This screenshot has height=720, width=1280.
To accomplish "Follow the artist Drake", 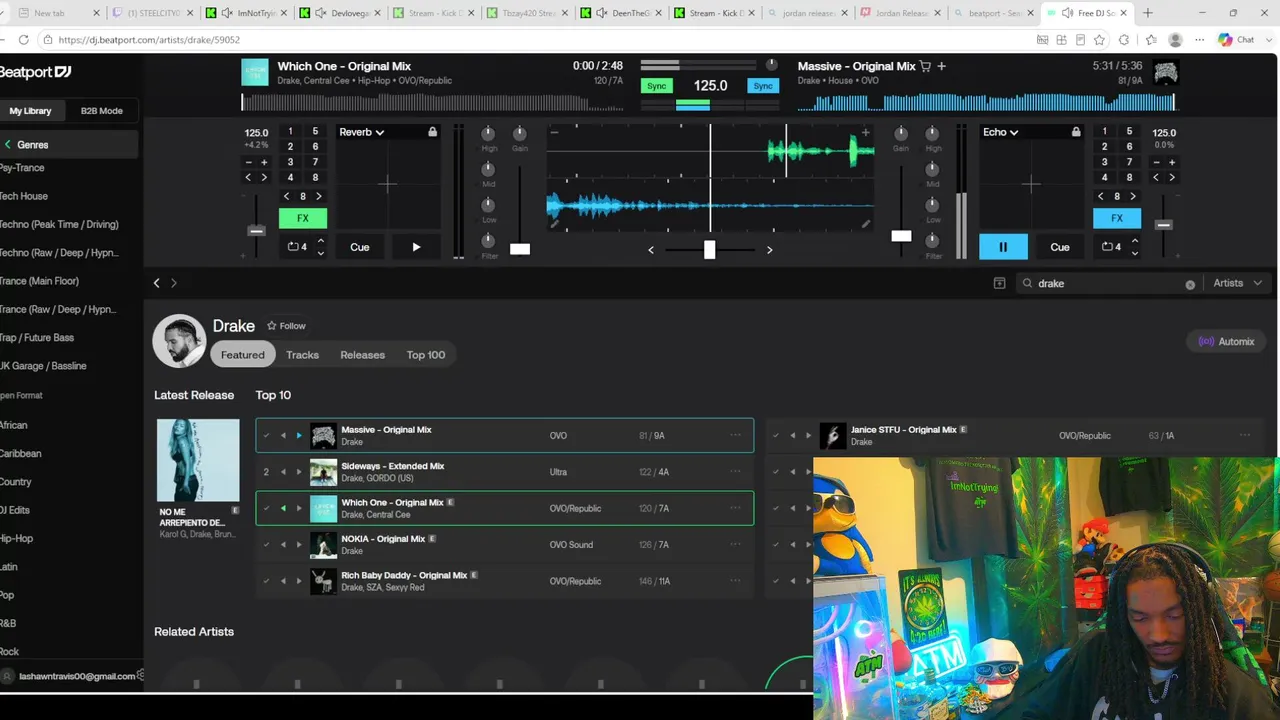I will click(x=286, y=326).
